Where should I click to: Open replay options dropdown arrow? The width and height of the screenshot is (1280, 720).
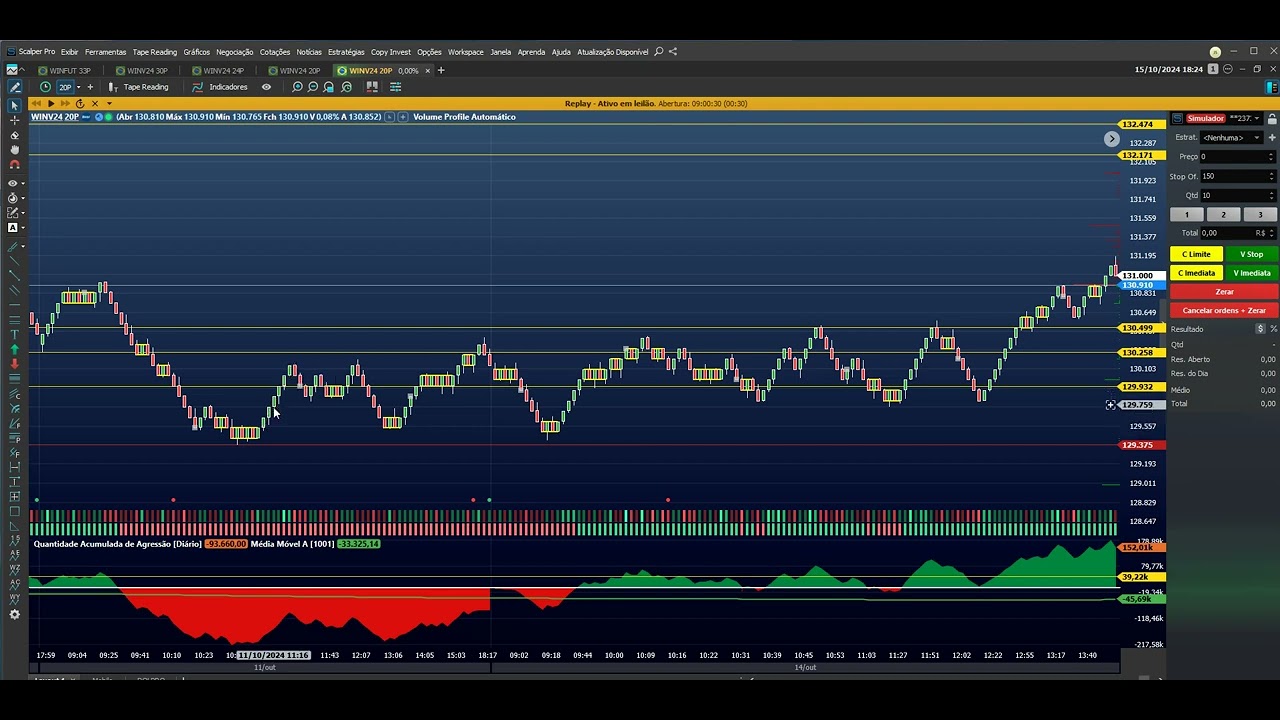pos(109,103)
